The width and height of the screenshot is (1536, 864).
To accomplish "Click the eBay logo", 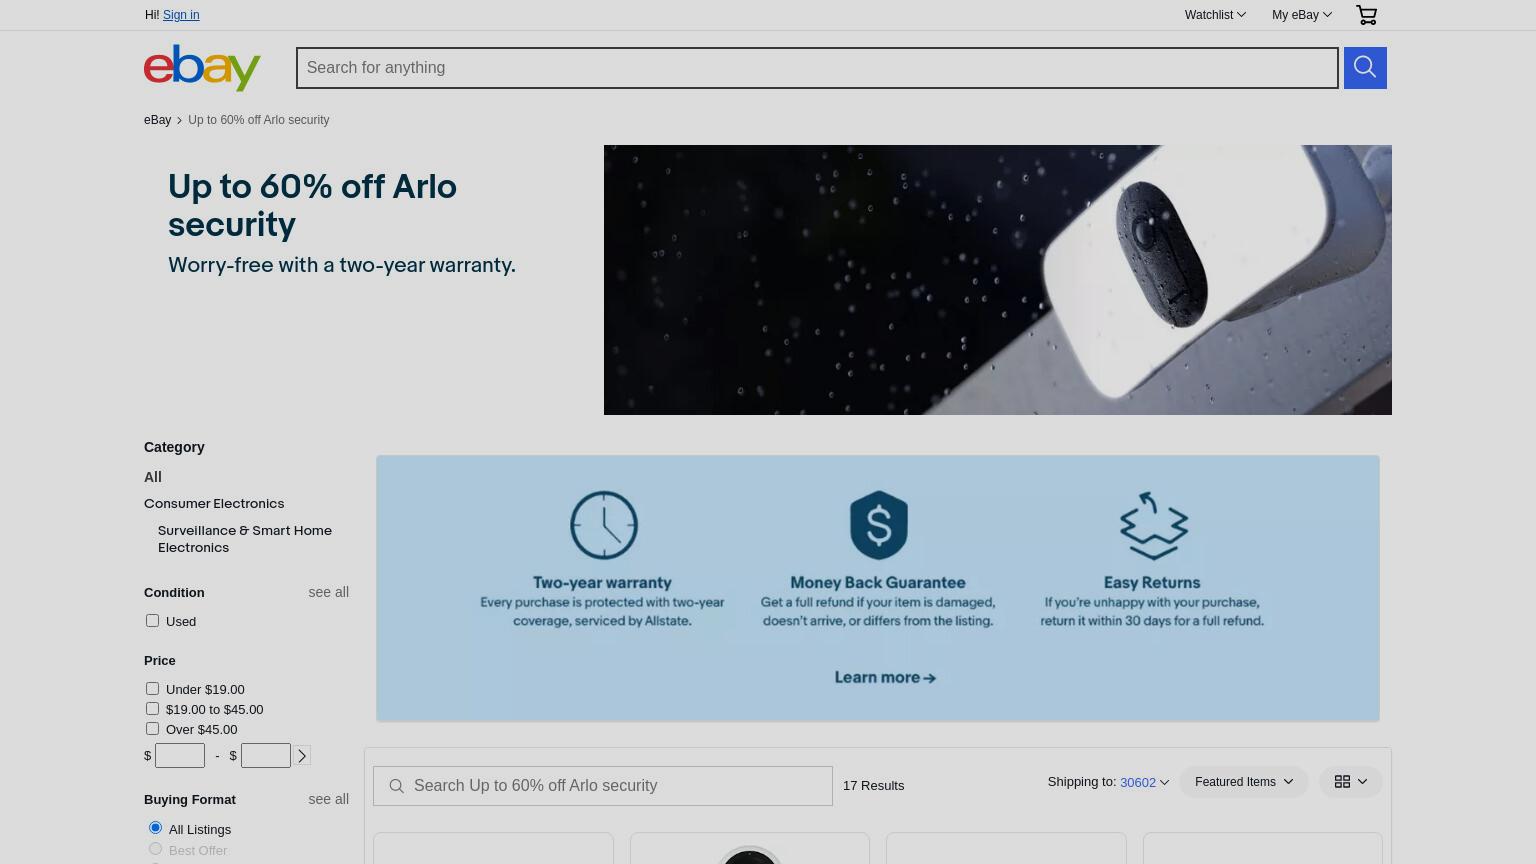I will coord(202,68).
